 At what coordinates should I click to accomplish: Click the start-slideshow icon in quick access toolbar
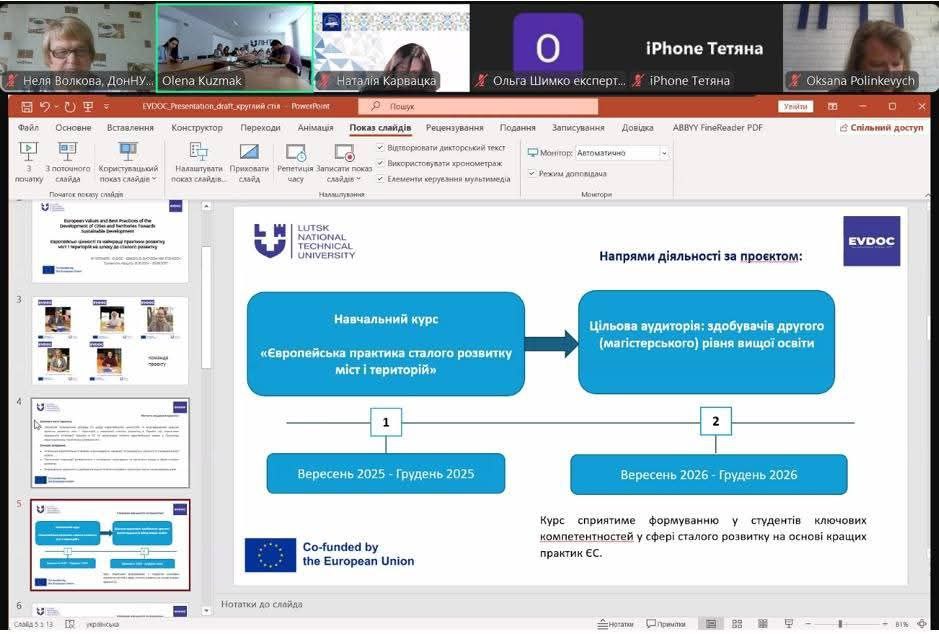pyautogui.click(x=89, y=107)
